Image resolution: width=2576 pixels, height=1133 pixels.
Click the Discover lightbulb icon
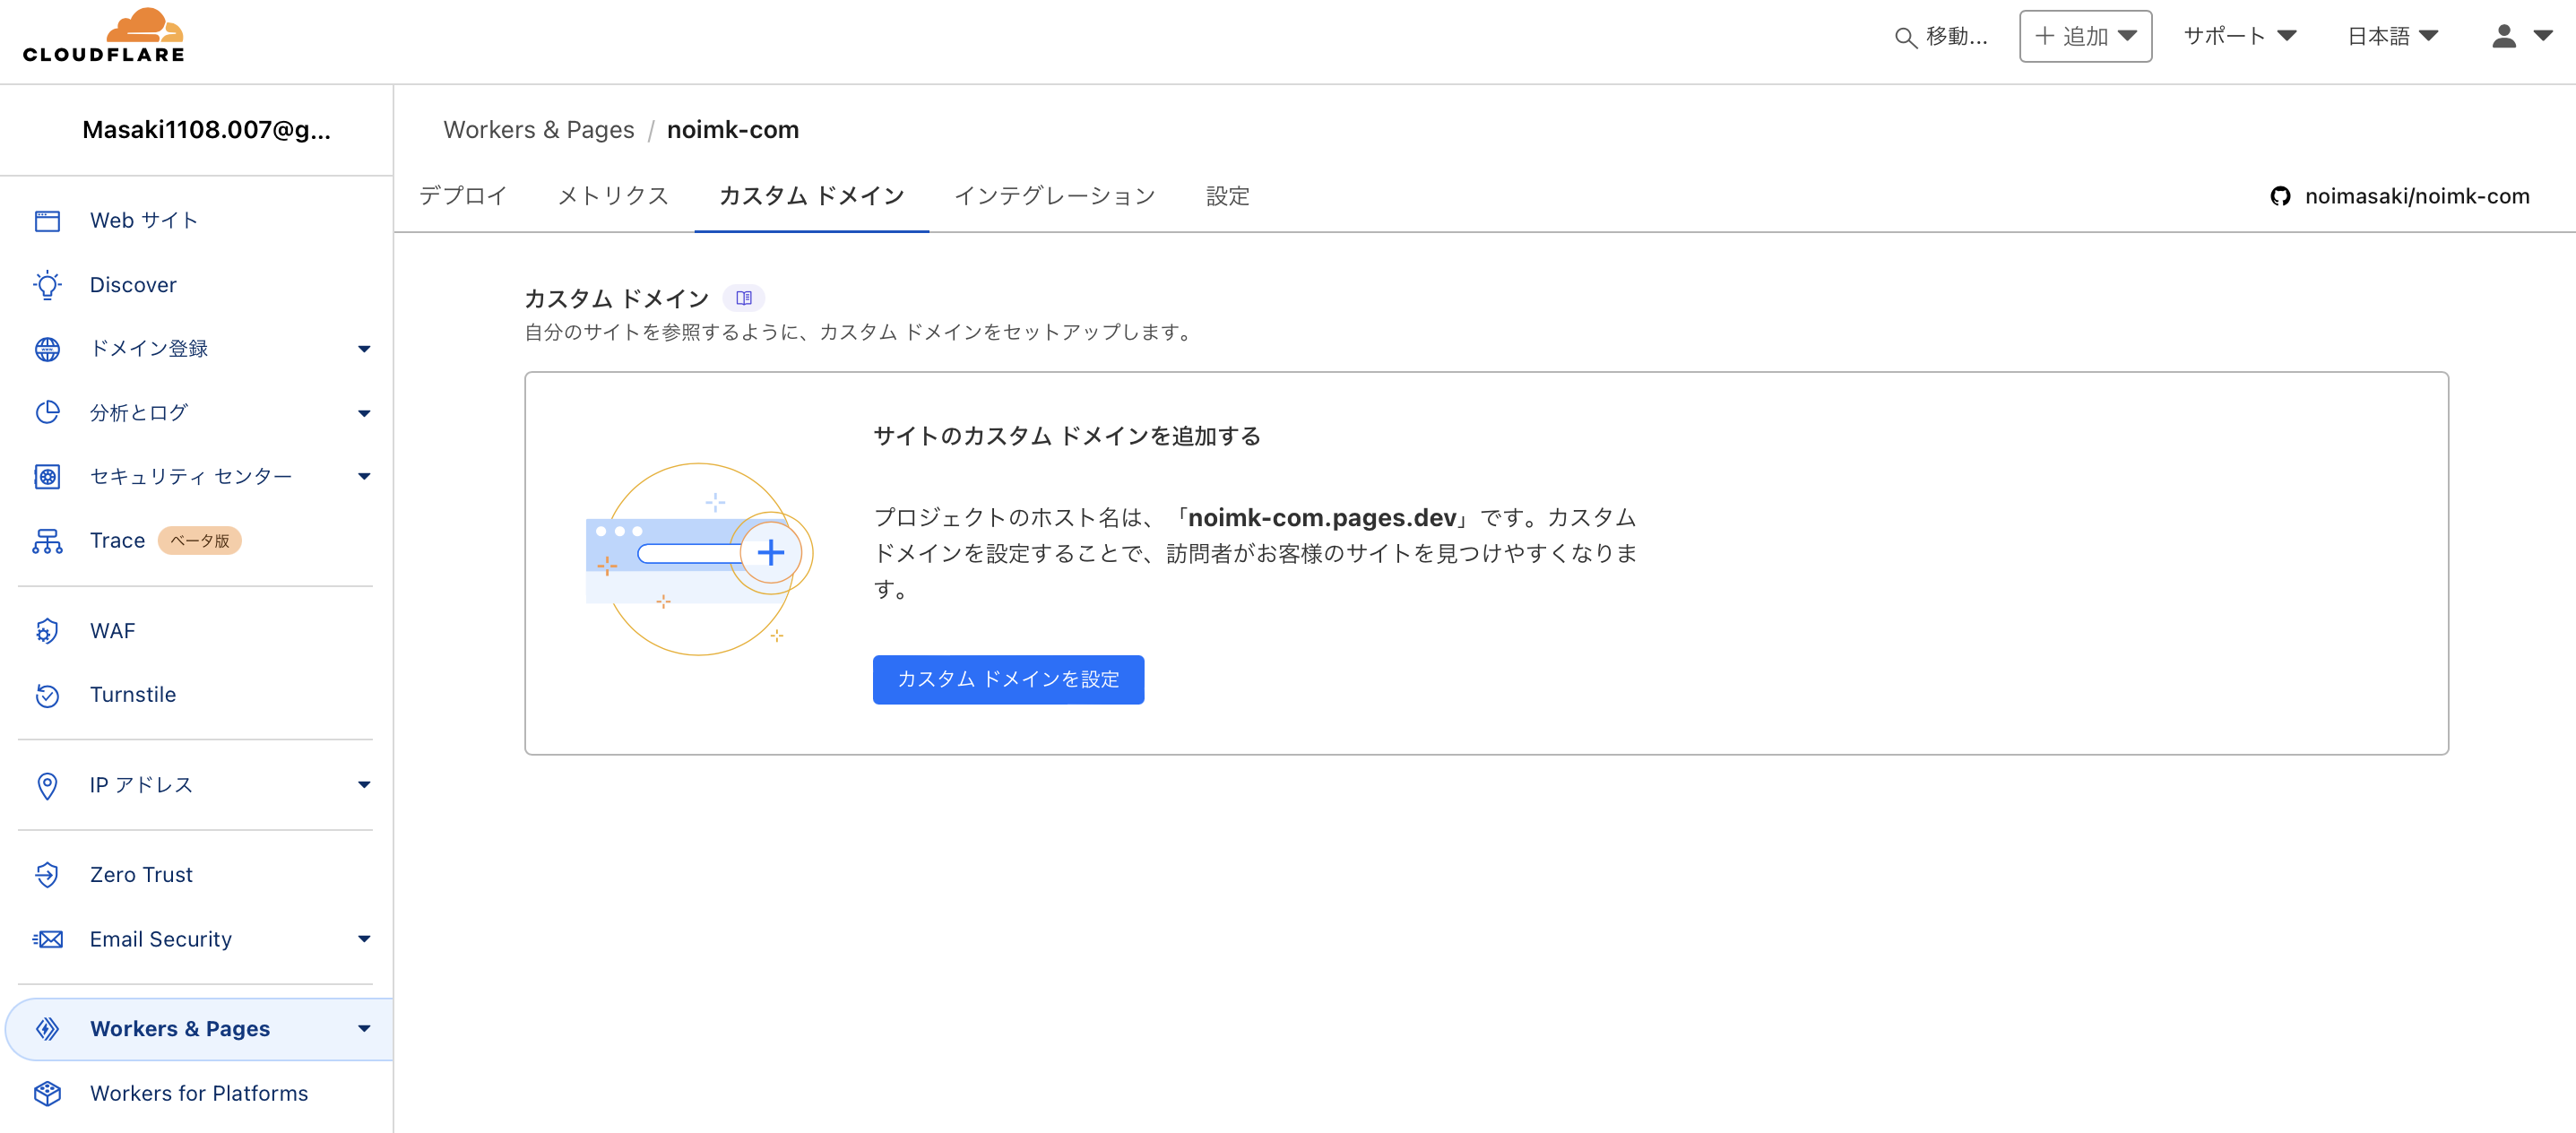47,285
